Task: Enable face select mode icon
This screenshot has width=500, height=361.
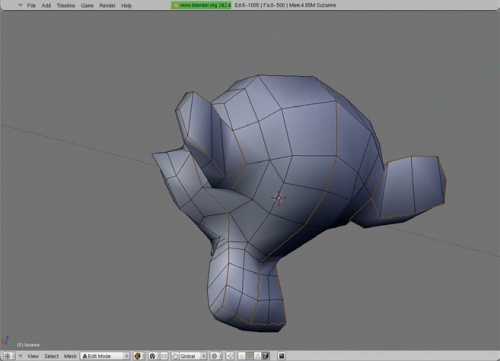Action: pyautogui.click(x=258, y=356)
